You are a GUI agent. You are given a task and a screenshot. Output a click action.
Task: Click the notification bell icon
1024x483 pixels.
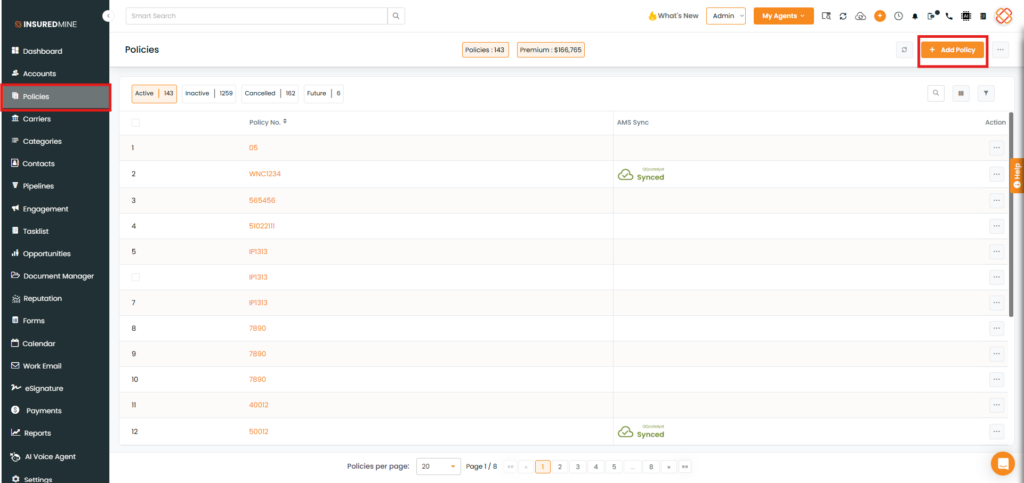914,16
